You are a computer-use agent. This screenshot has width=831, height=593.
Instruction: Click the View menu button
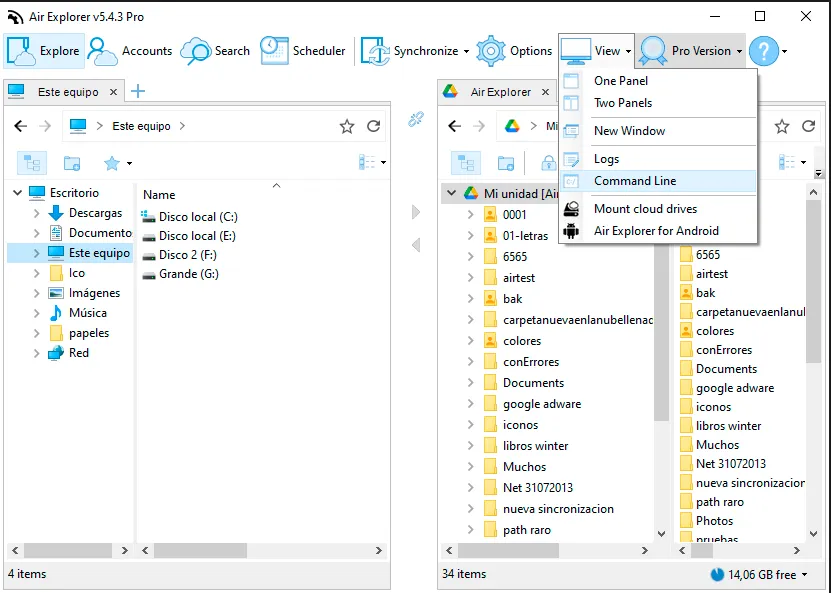click(x=596, y=51)
